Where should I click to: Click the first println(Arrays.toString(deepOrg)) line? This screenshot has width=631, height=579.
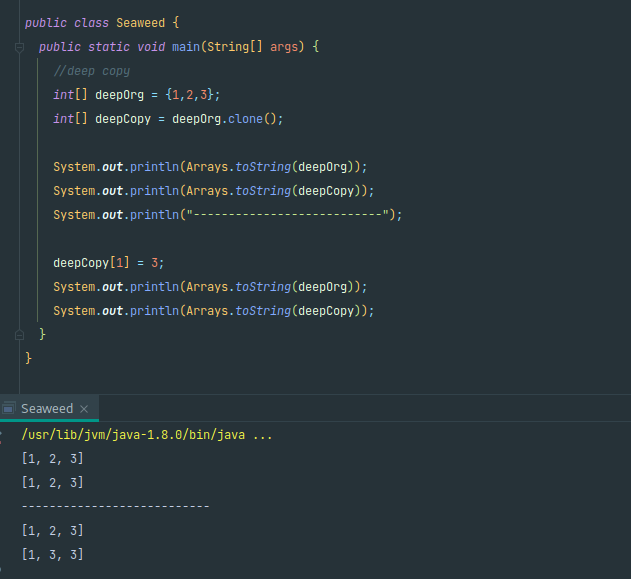click(x=210, y=167)
